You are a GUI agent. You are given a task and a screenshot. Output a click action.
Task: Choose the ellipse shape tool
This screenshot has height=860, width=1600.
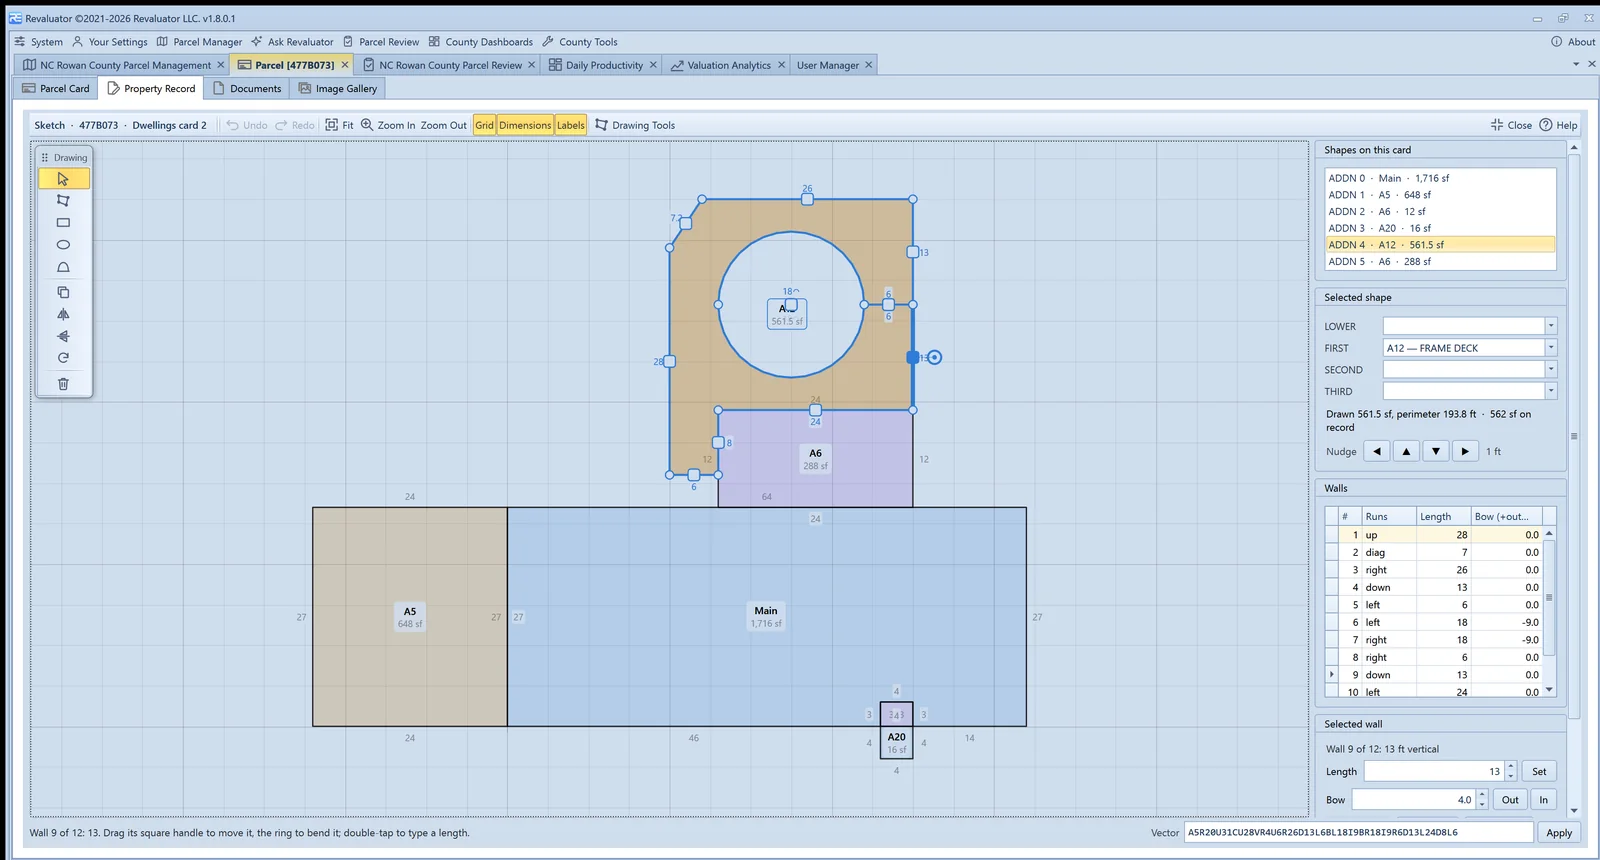point(63,245)
